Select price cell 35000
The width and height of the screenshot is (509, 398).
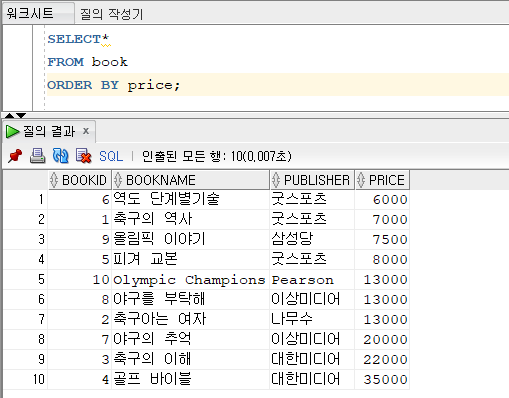(382, 379)
